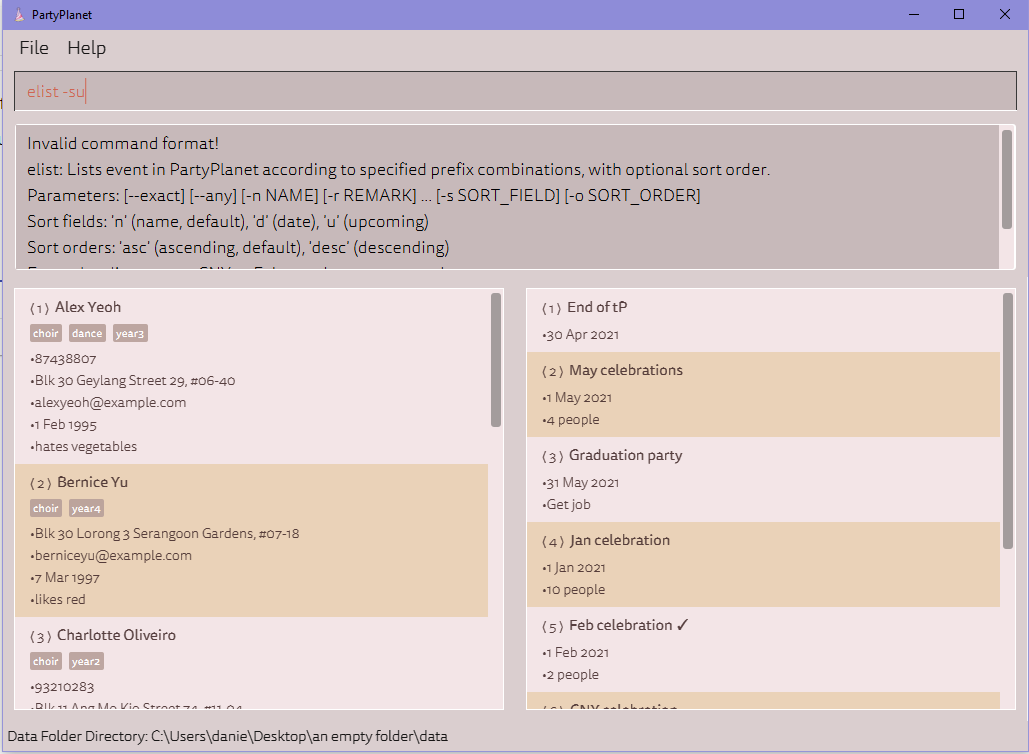Click the Parameters help line
The height and width of the screenshot is (754, 1029).
click(x=364, y=196)
